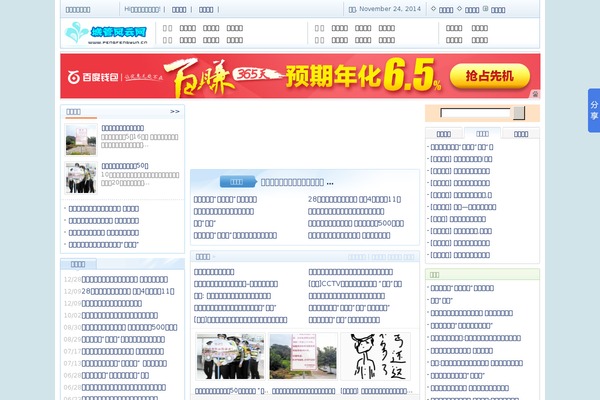Expand the left panel using the >> link

pos(175,112)
